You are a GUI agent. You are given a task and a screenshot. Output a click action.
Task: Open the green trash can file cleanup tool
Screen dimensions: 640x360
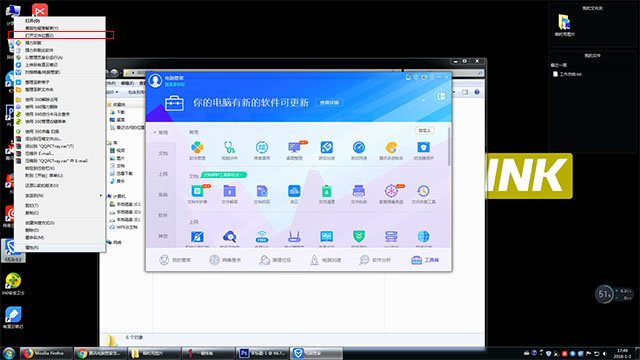tap(327, 191)
